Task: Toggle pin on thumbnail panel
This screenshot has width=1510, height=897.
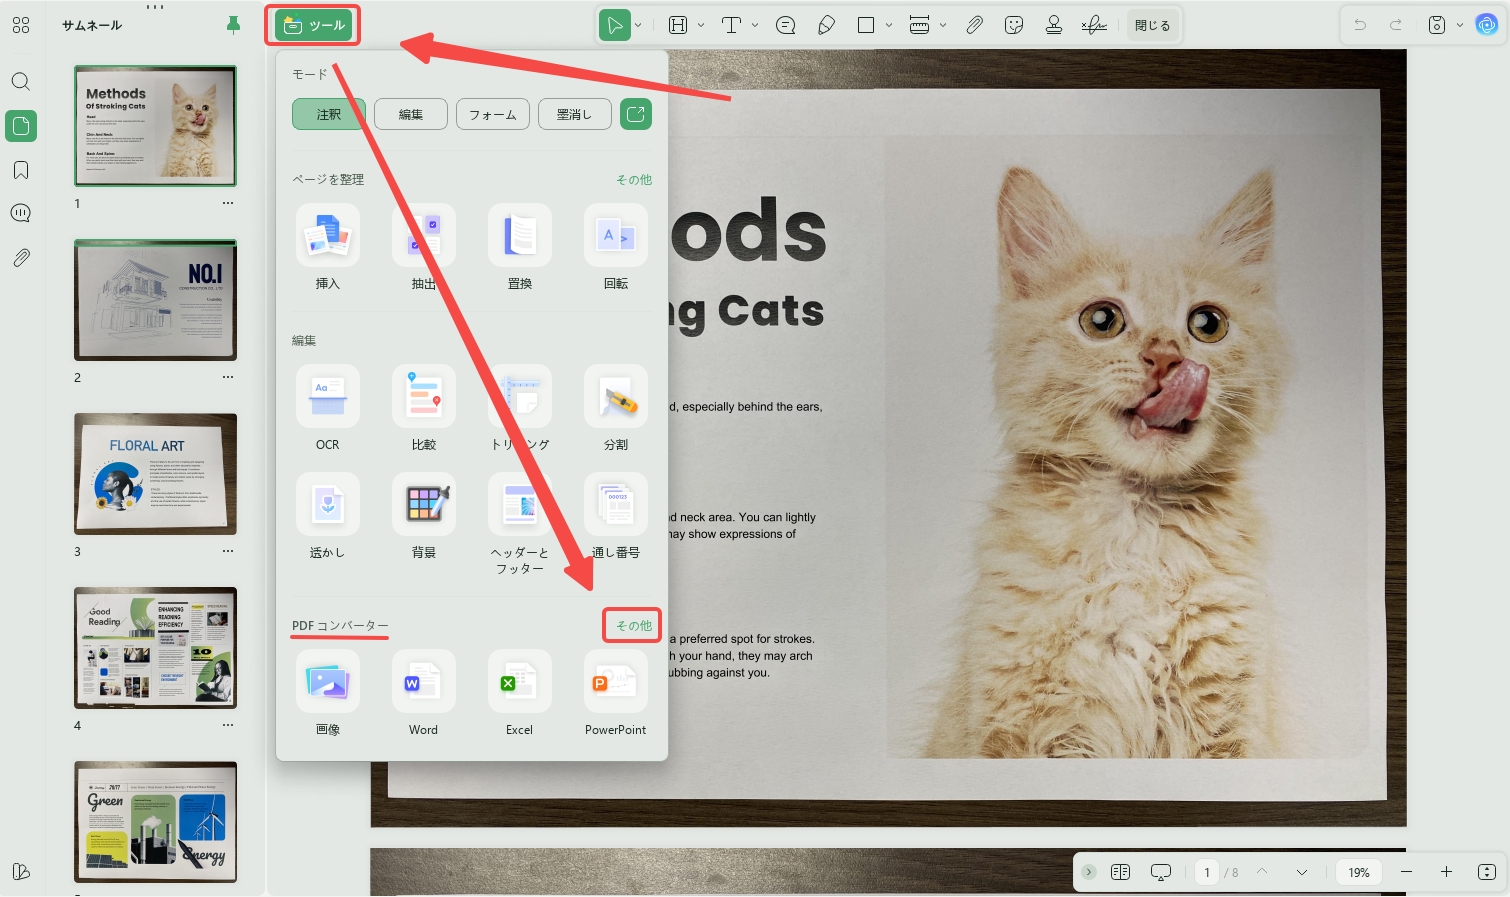Action: pos(234,25)
